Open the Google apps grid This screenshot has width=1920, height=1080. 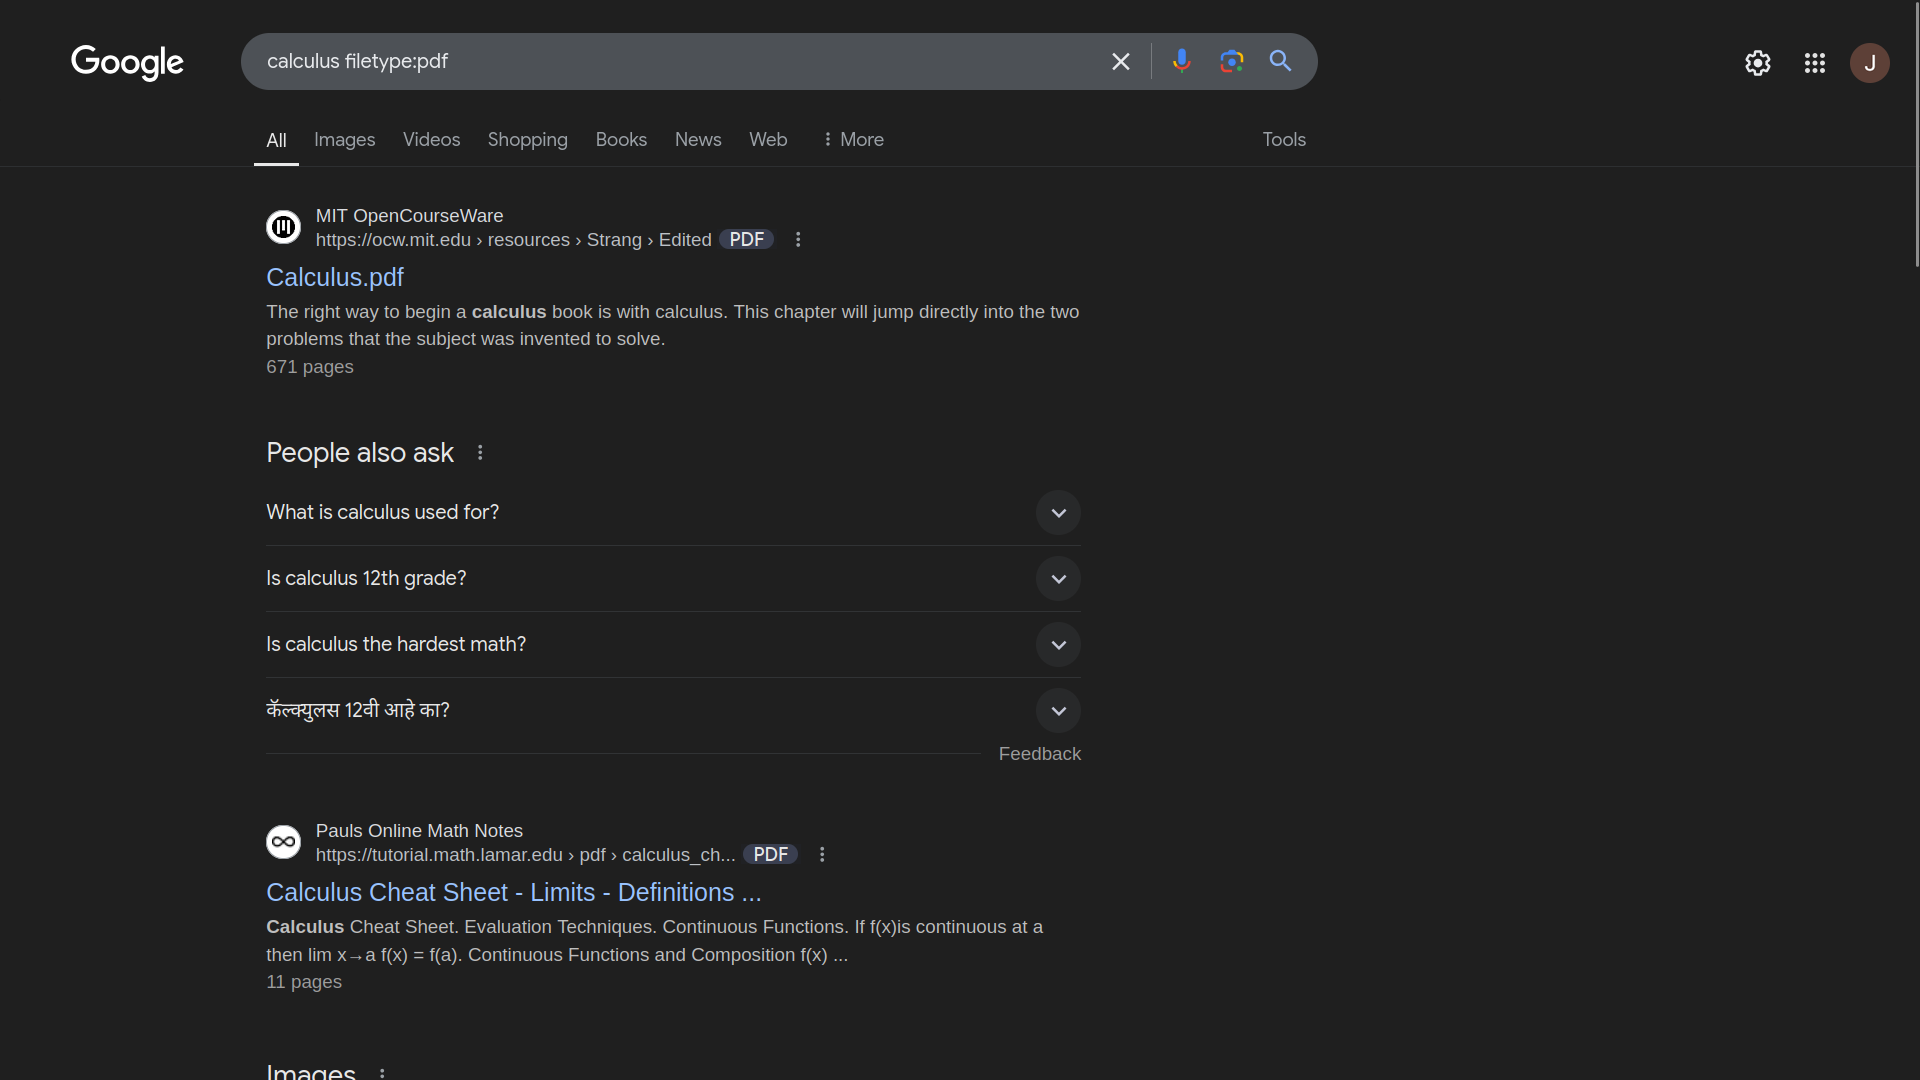1814,63
